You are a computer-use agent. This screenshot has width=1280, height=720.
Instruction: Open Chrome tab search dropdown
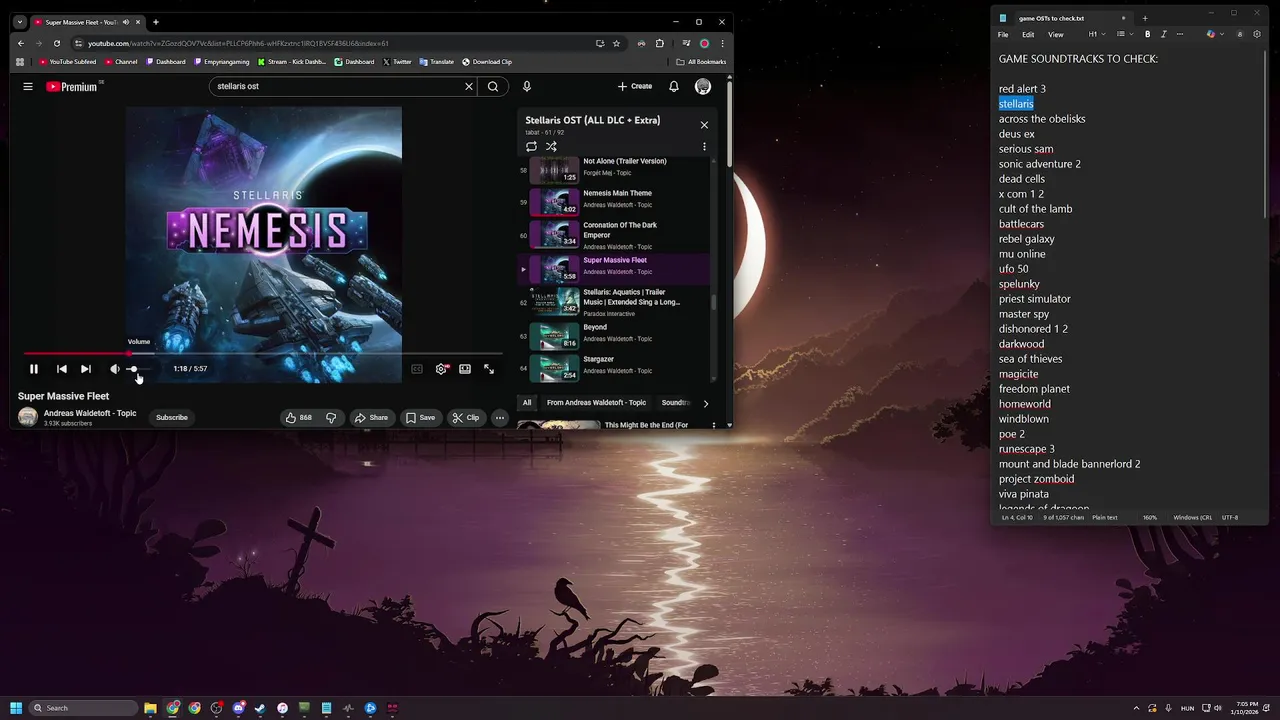(19, 22)
